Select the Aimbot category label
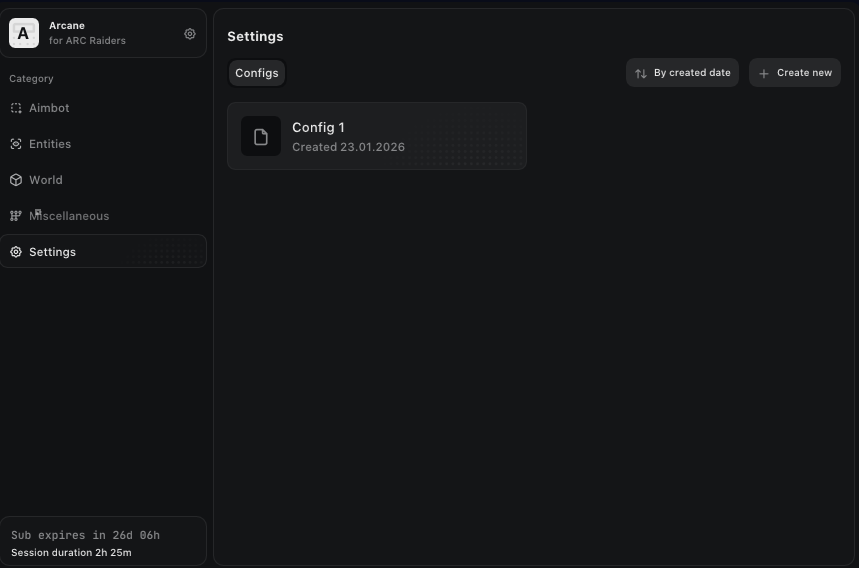 point(49,108)
